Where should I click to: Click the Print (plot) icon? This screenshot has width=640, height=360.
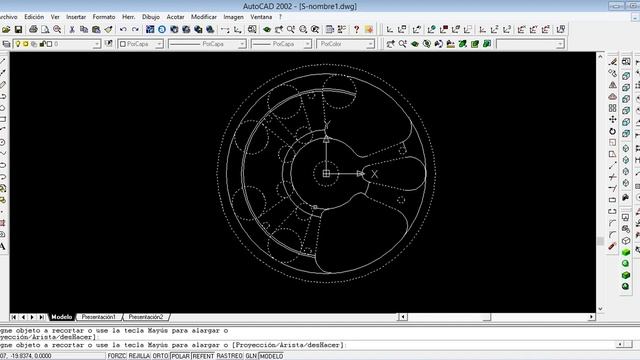(33, 29)
